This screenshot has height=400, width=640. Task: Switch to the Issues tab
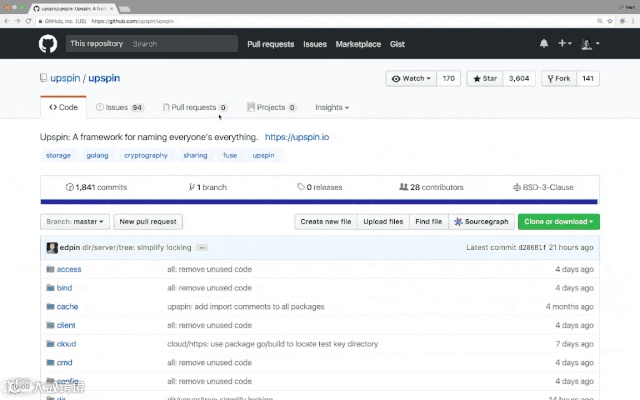click(119, 107)
